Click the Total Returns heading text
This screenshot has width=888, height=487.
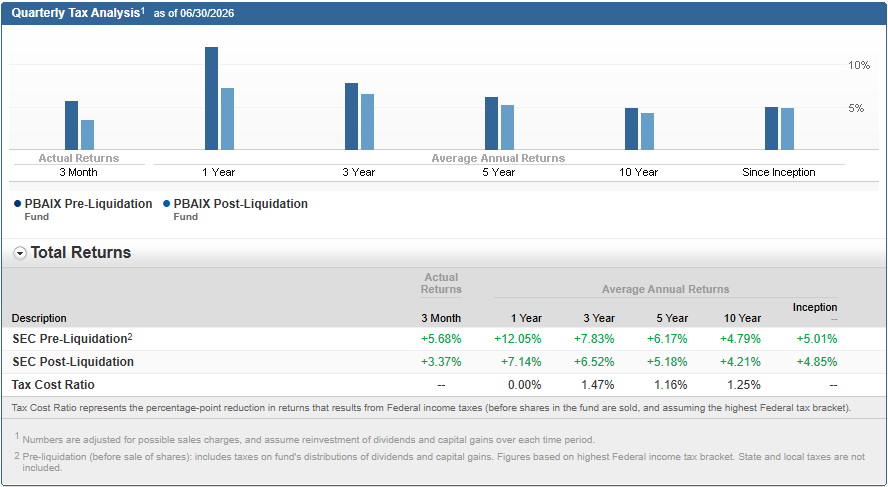coord(81,253)
